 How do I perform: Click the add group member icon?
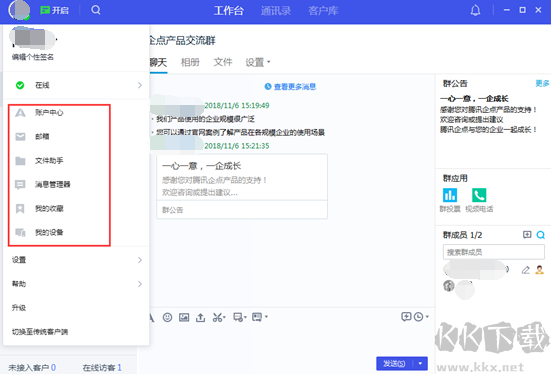pos(527,234)
